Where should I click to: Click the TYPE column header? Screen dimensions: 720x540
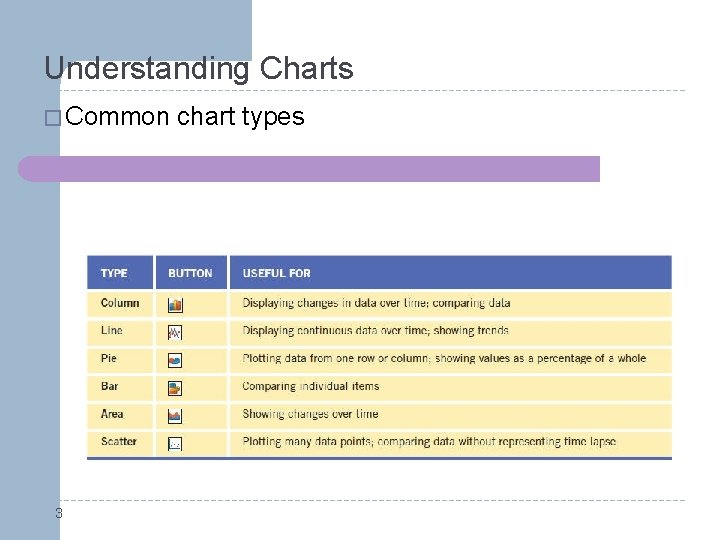click(x=114, y=273)
